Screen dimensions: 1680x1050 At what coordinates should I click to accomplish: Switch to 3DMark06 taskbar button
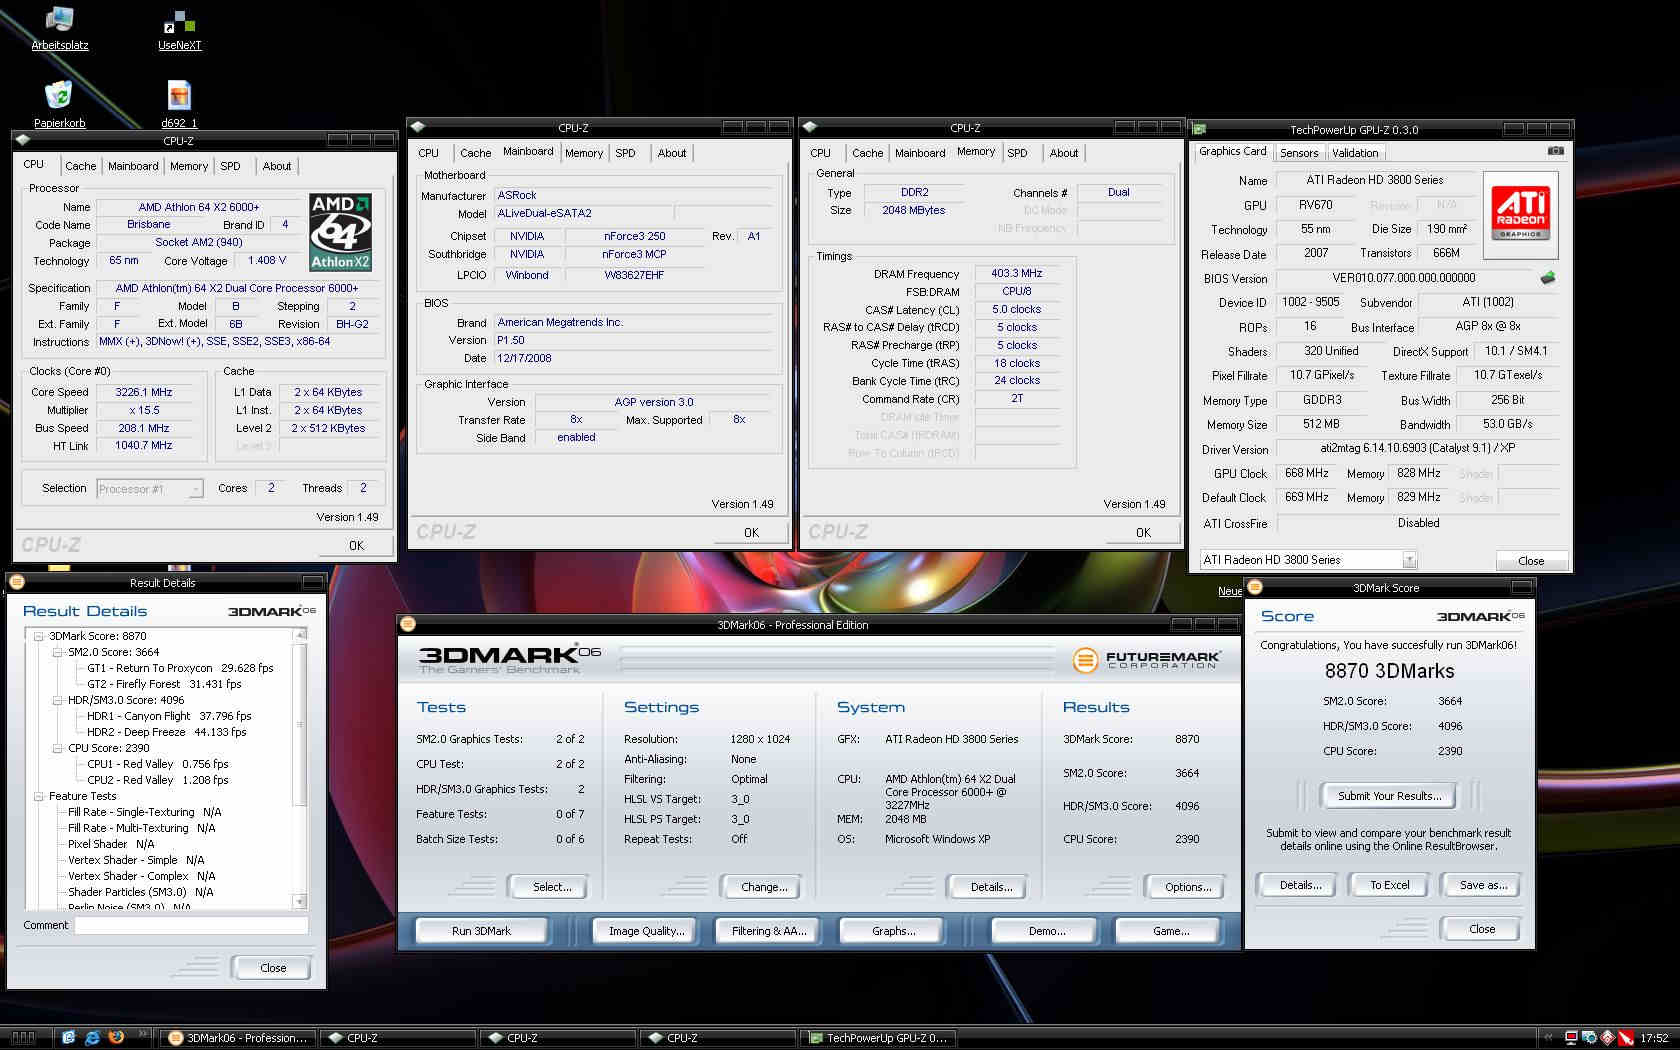coord(238,1038)
